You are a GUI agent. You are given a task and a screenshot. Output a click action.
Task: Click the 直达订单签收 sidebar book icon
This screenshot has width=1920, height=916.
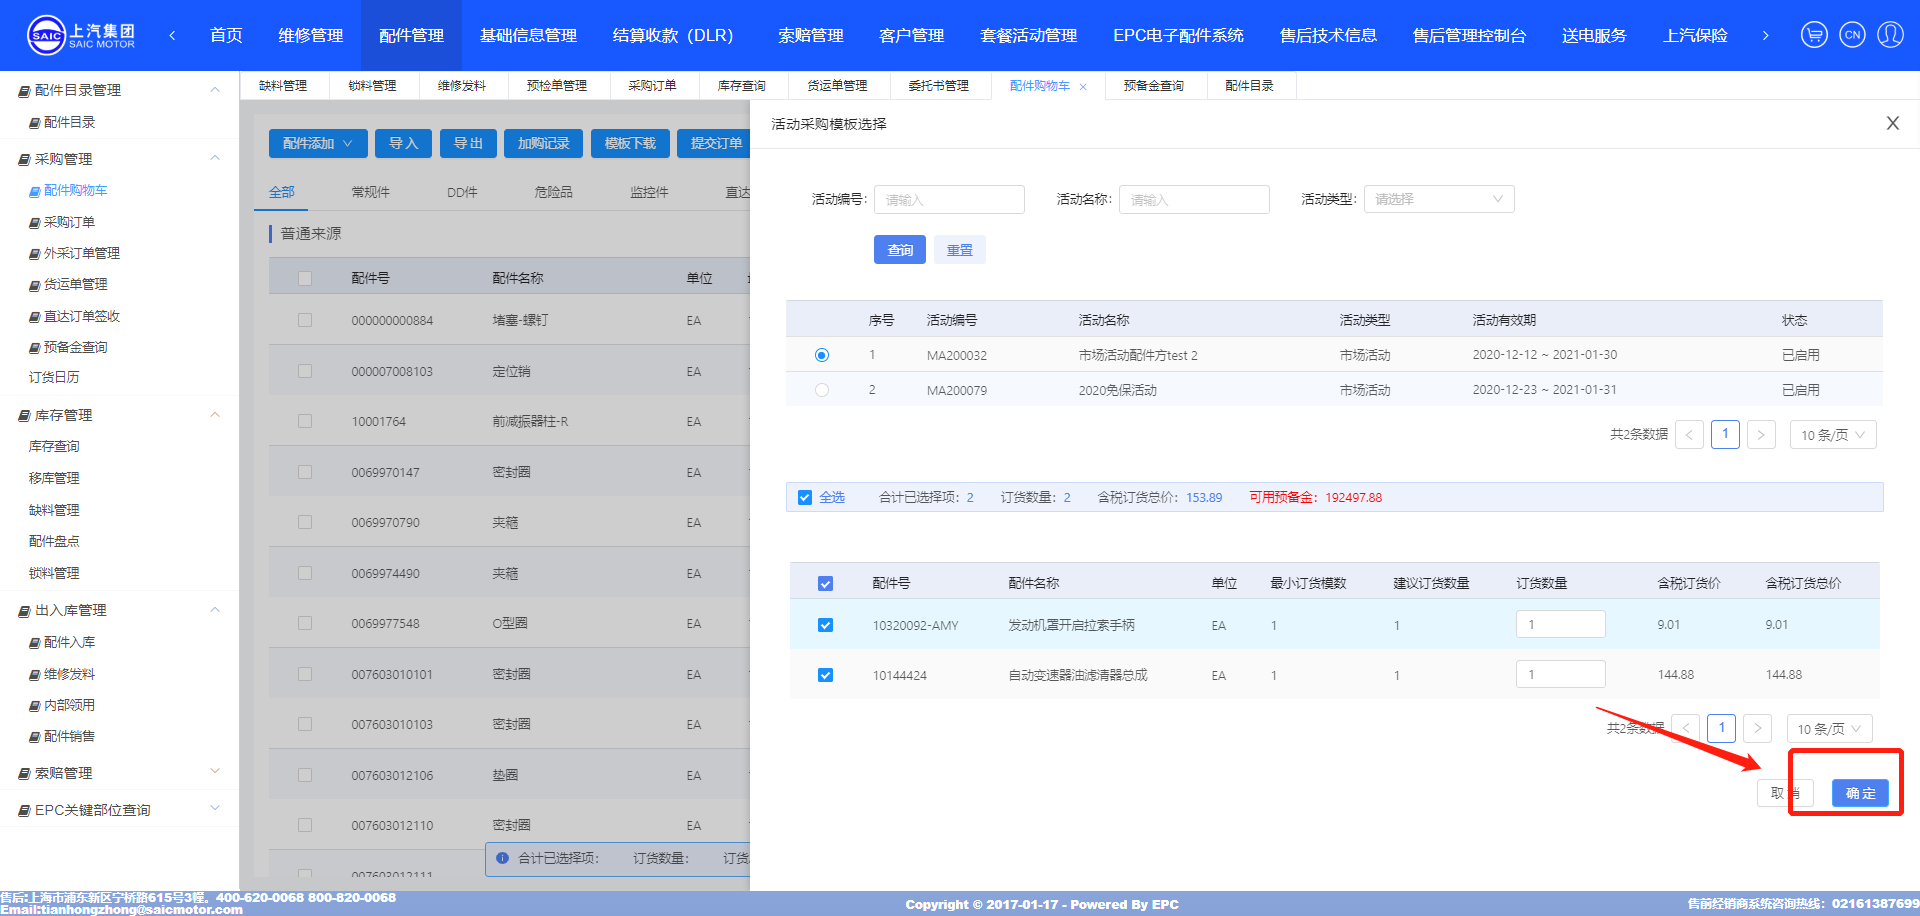[35, 317]
